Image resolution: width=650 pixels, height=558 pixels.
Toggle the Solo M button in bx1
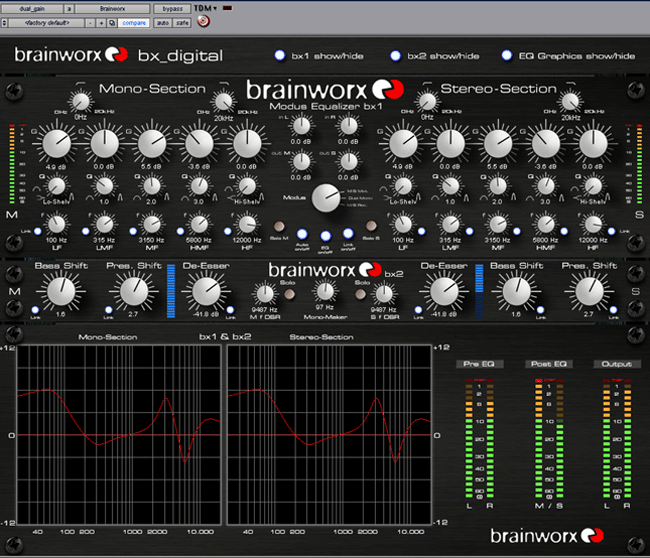click(x=279, y=226)
